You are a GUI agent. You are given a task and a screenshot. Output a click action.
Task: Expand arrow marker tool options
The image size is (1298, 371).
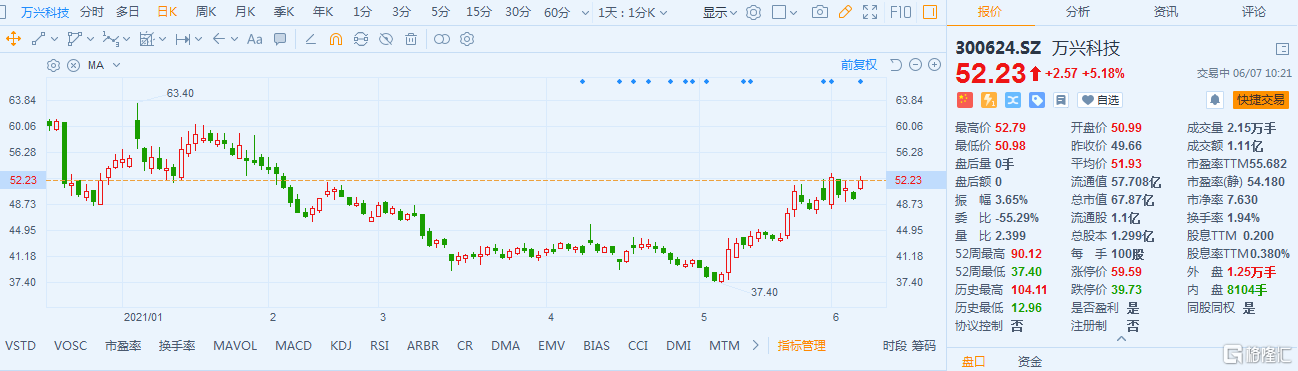(x=233, y=39)
